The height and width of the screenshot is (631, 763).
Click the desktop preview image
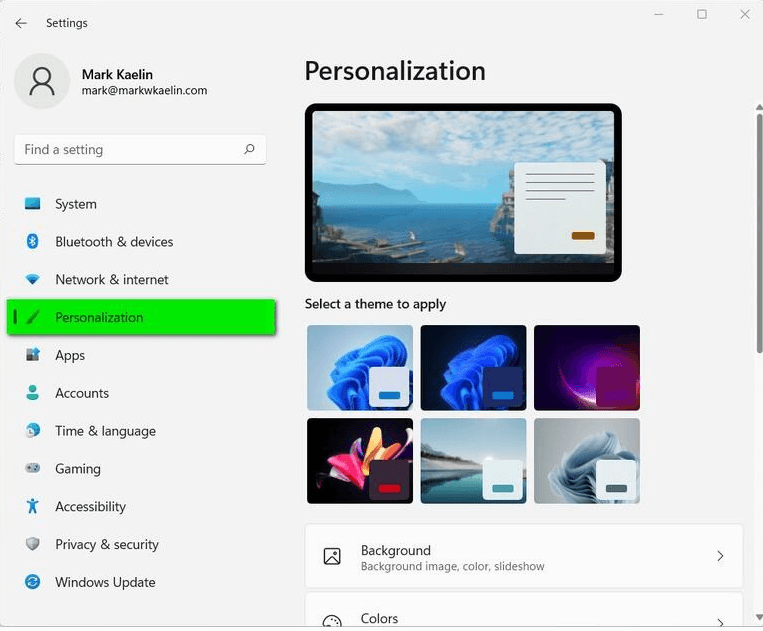coord(463,192)
